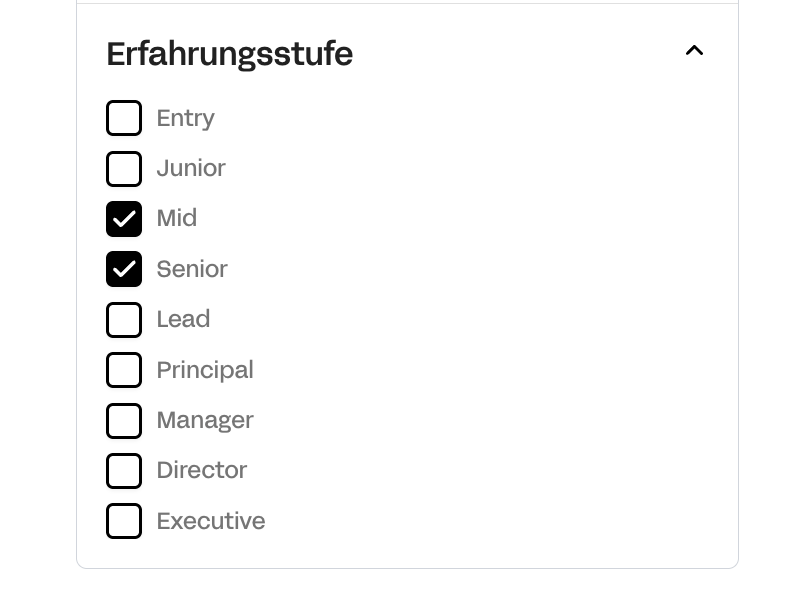Check the Entry checkbox

(124, 118)
